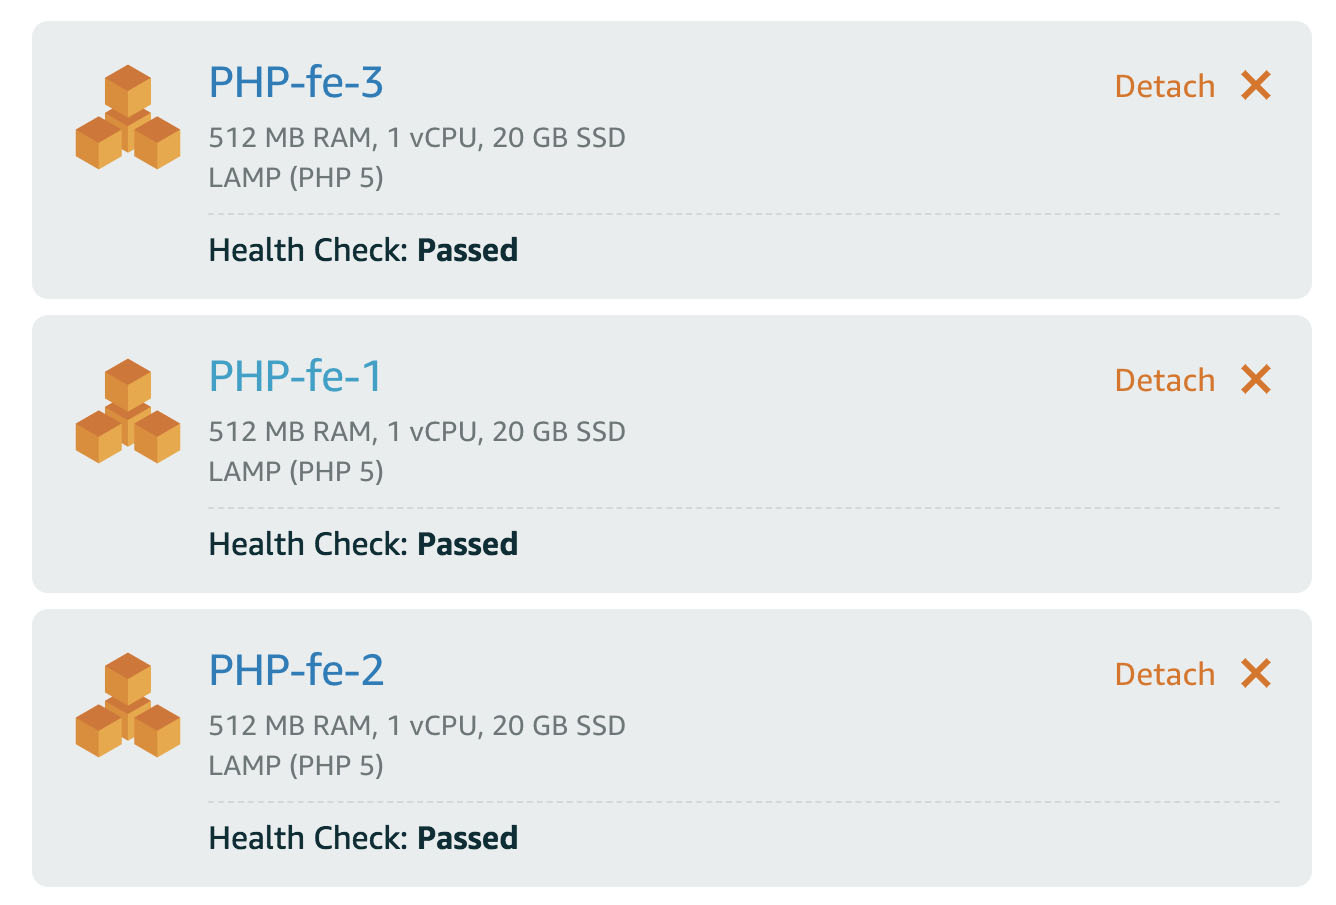Click PHP-fe-2's RAM, vCPU and SSD specs

pyautogui.click(x=417, y=726)
